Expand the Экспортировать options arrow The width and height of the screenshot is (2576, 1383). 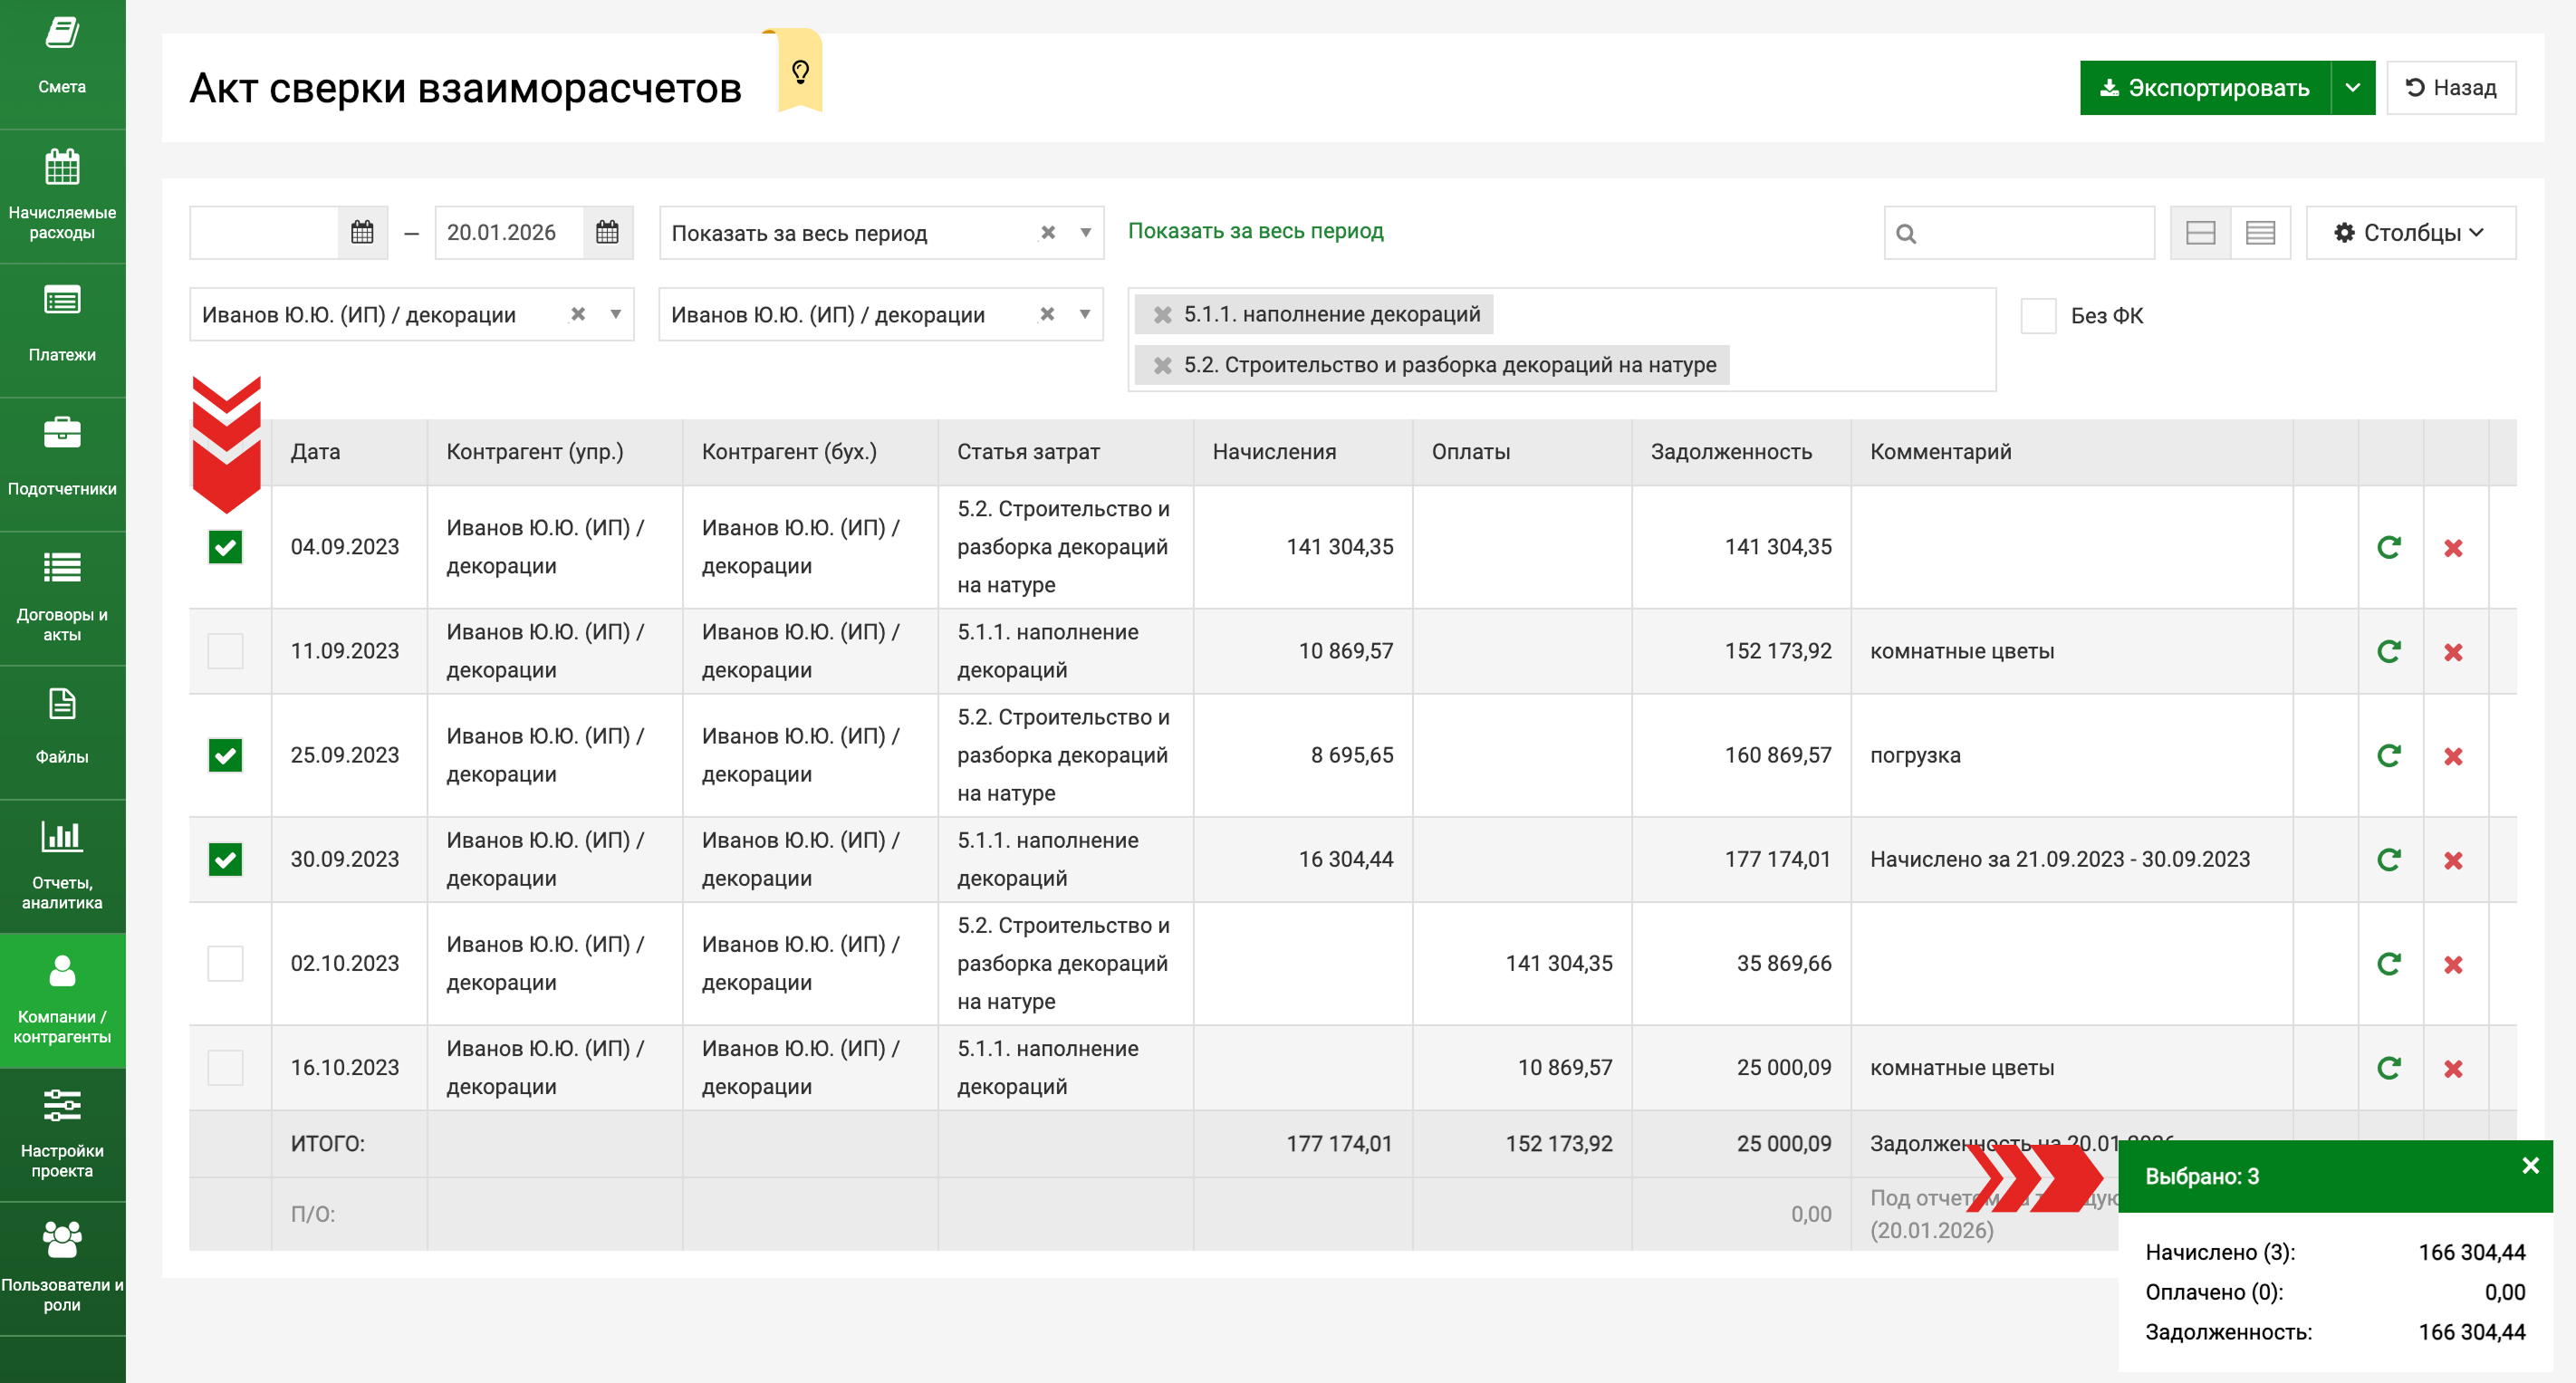[x=2352, y=88]
